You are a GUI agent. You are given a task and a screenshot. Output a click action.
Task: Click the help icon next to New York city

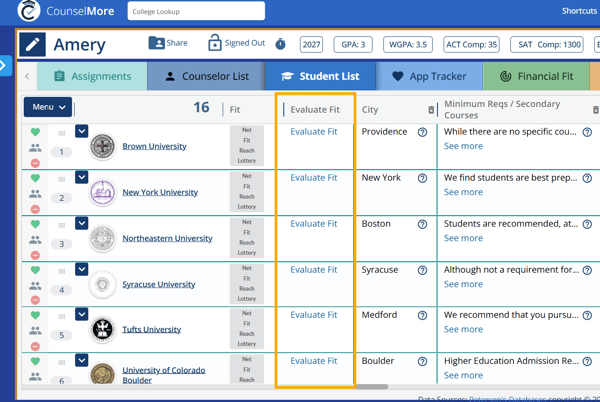(x=422, y=178)
